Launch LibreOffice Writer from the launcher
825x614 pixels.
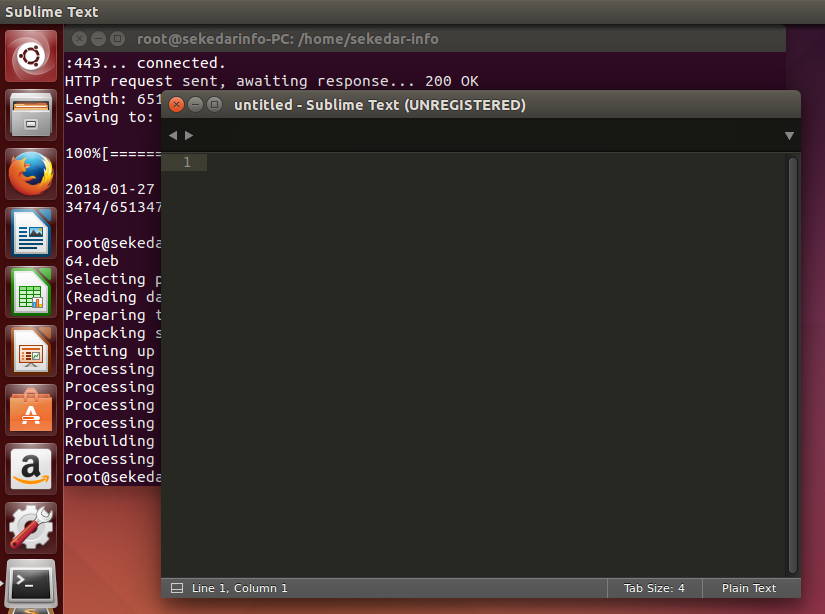tap(30, 232)
